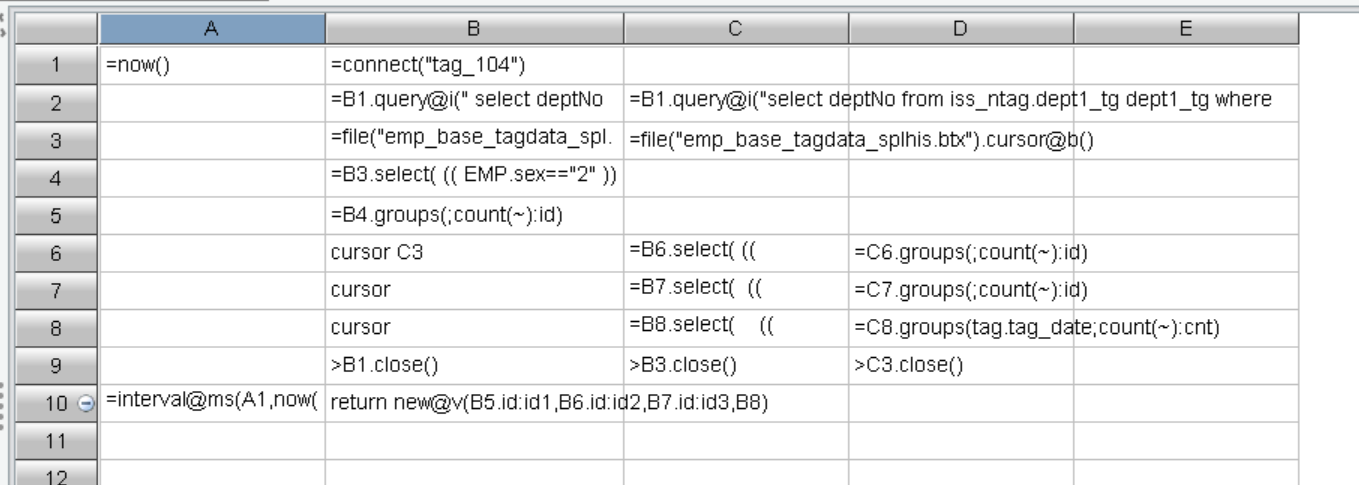This screenshot has width=1359, height=485.
Task: Select column A header
Action: coord(212,31)
